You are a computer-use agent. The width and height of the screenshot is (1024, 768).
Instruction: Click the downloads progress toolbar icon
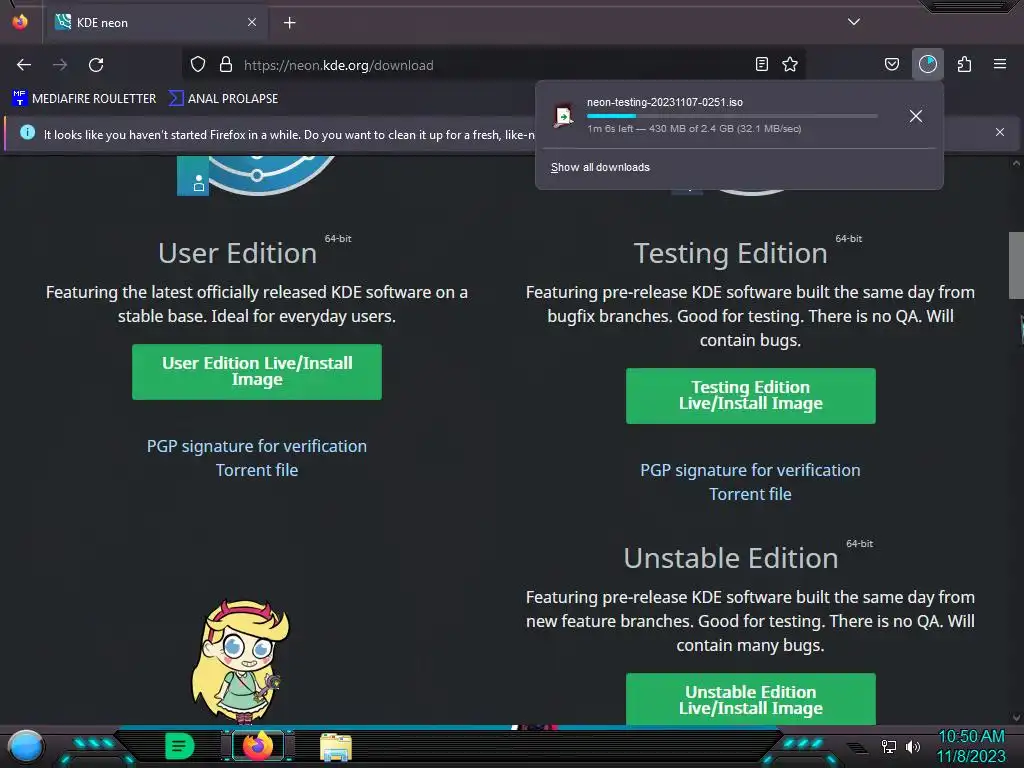pos(928,65)
